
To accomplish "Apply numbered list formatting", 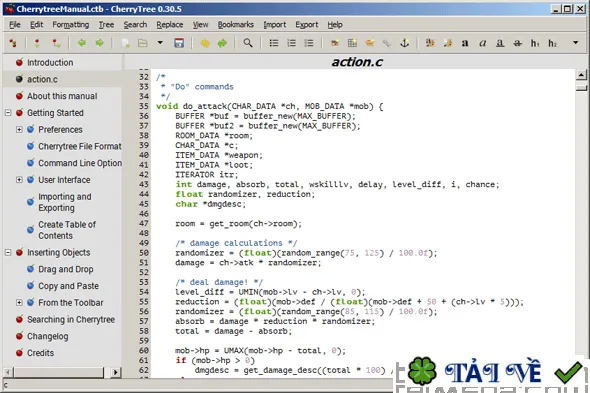I will click(292, 43).
